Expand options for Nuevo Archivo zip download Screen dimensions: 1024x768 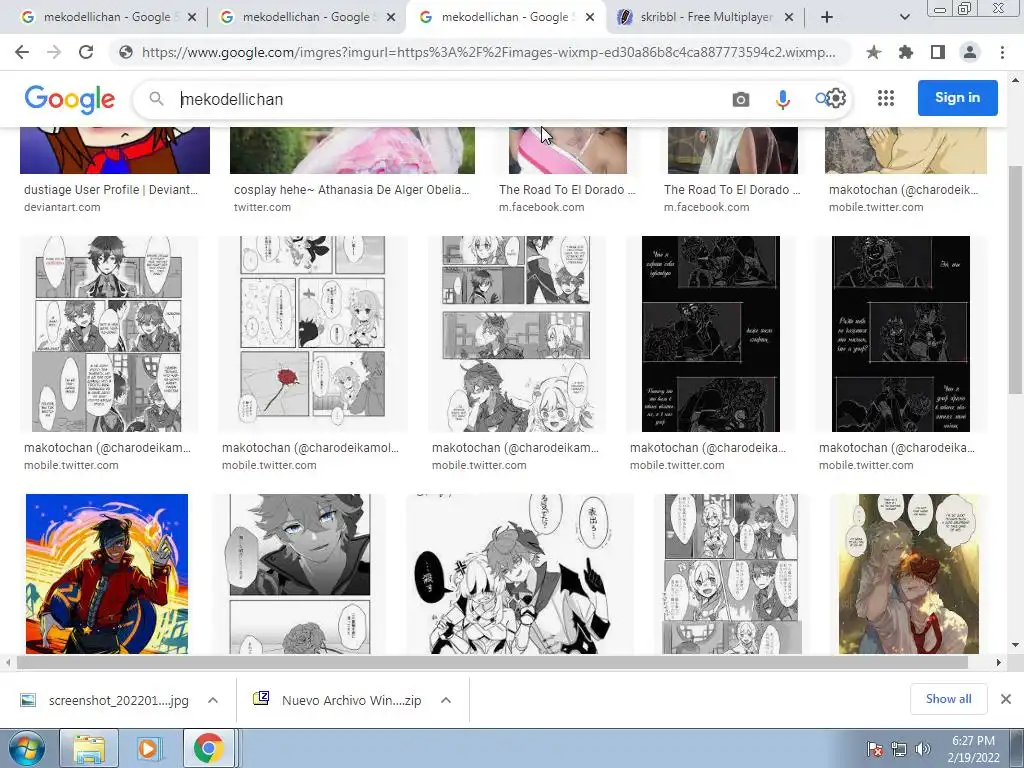pyautogui.click(x=446, y=700)
